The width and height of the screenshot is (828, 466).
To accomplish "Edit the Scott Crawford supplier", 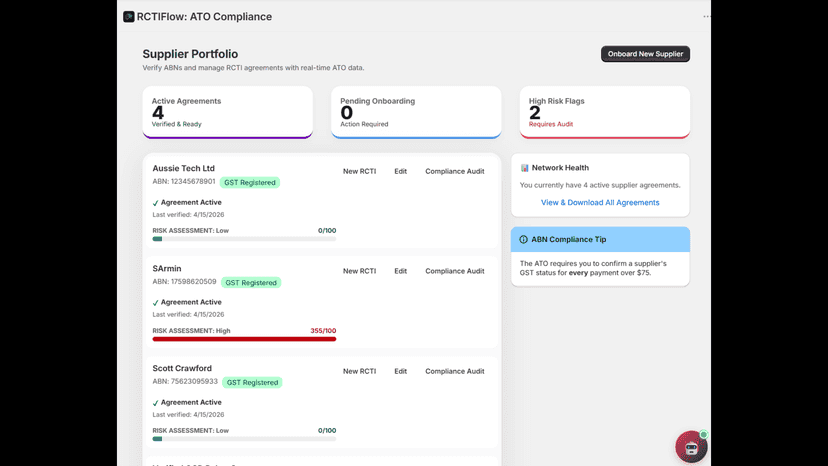I will (400, 371).
